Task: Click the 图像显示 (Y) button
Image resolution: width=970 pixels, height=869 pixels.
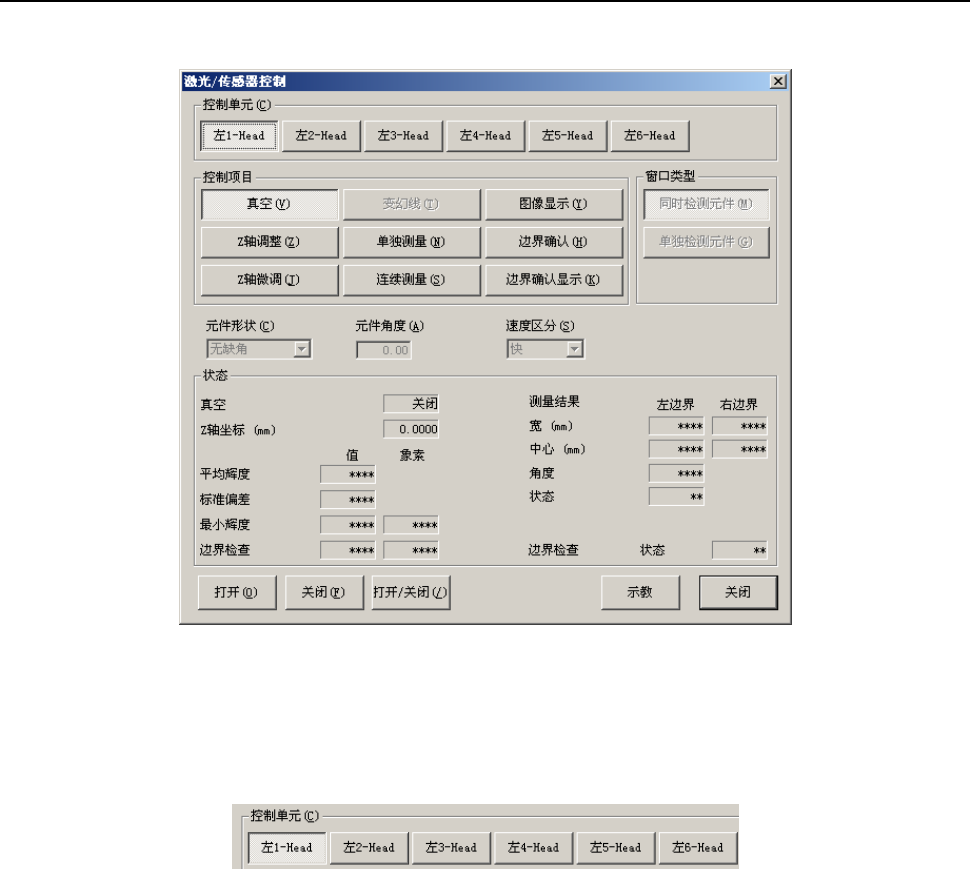Action: coord(554,204)
